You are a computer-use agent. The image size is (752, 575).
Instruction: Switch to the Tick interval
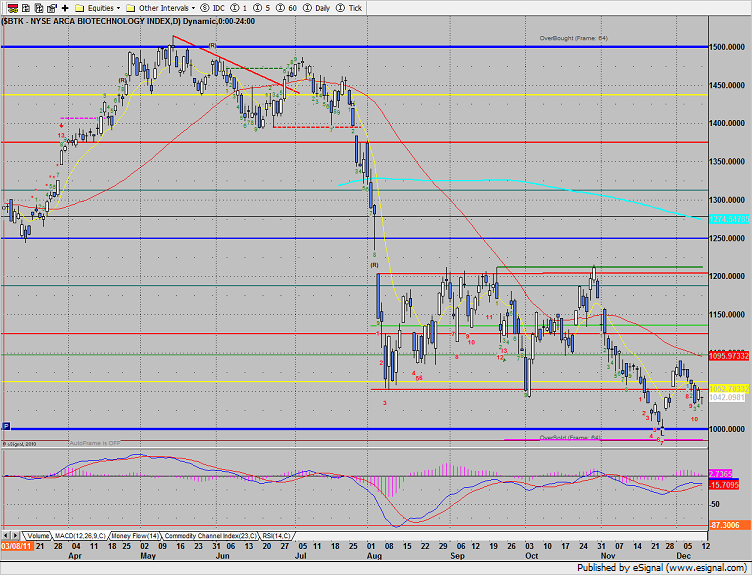click(x=349, y=8)
